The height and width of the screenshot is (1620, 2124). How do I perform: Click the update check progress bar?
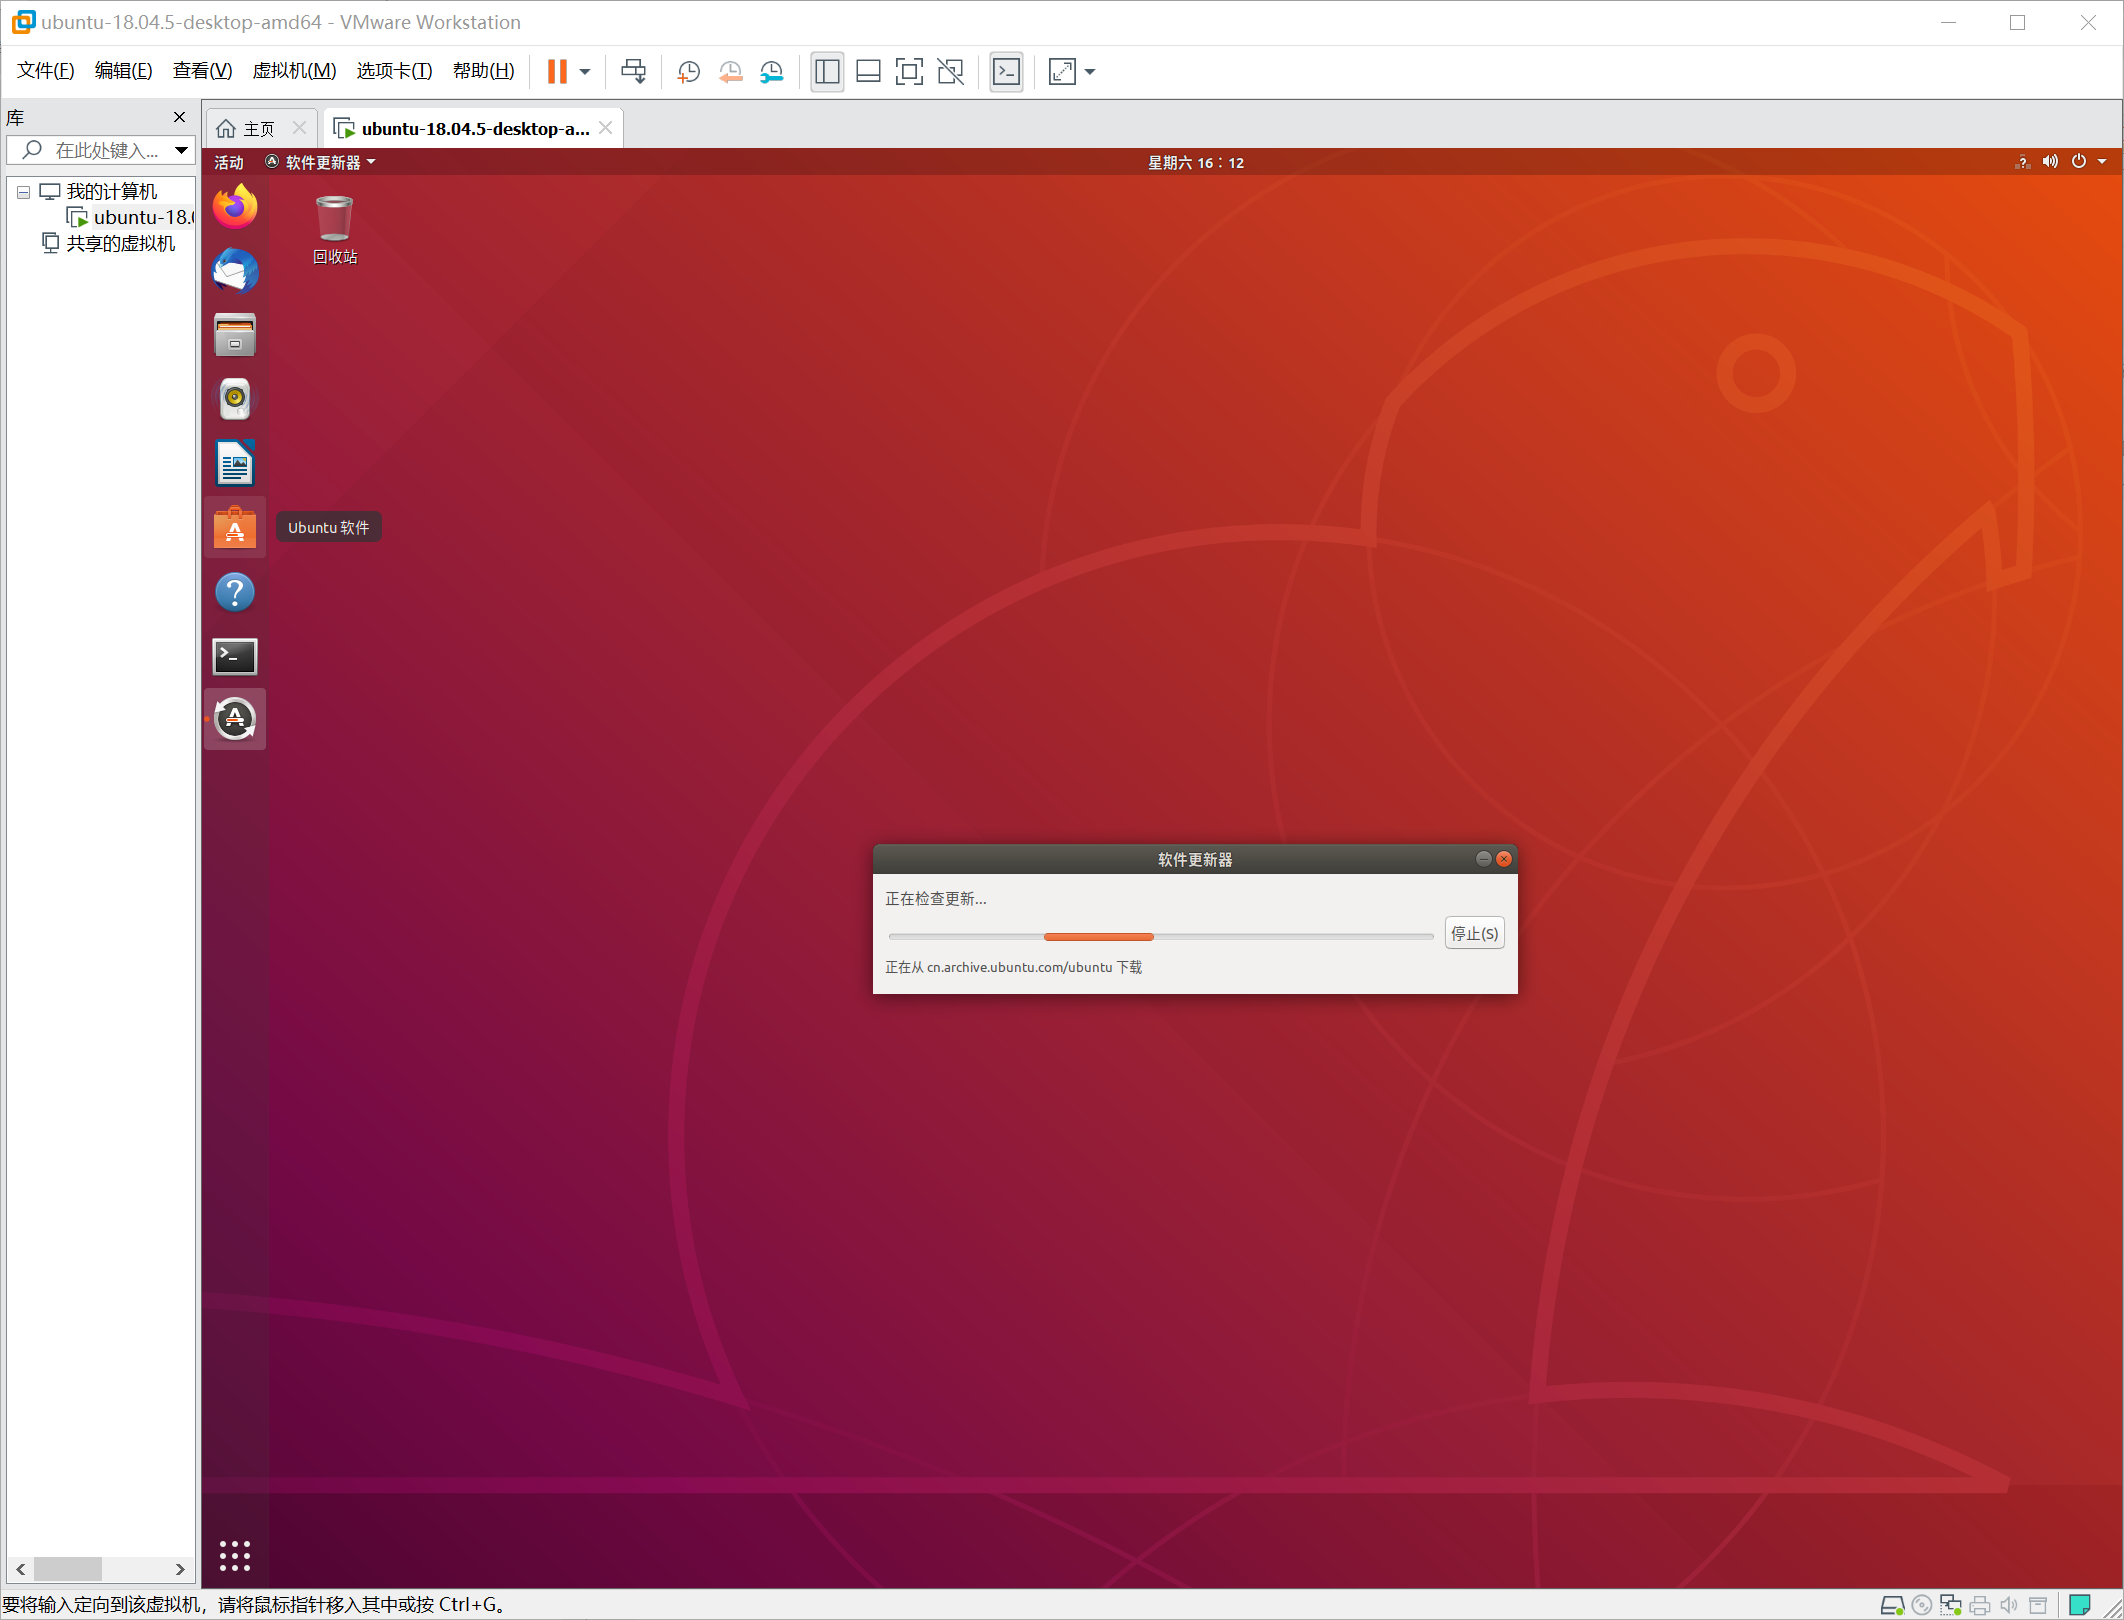(1161, 937)
